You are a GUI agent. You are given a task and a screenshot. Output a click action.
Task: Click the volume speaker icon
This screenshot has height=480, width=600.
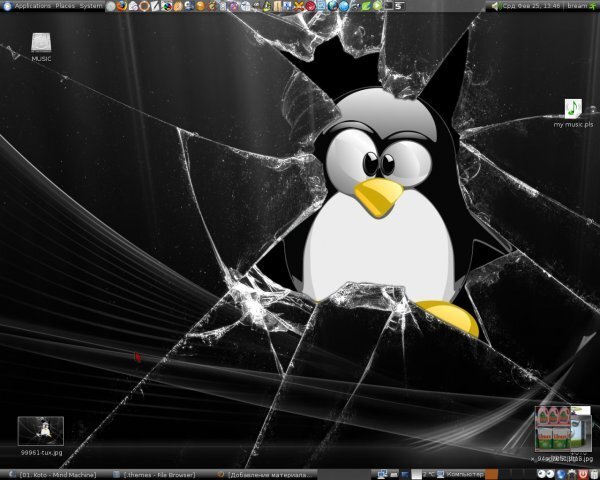click(496, 6)
